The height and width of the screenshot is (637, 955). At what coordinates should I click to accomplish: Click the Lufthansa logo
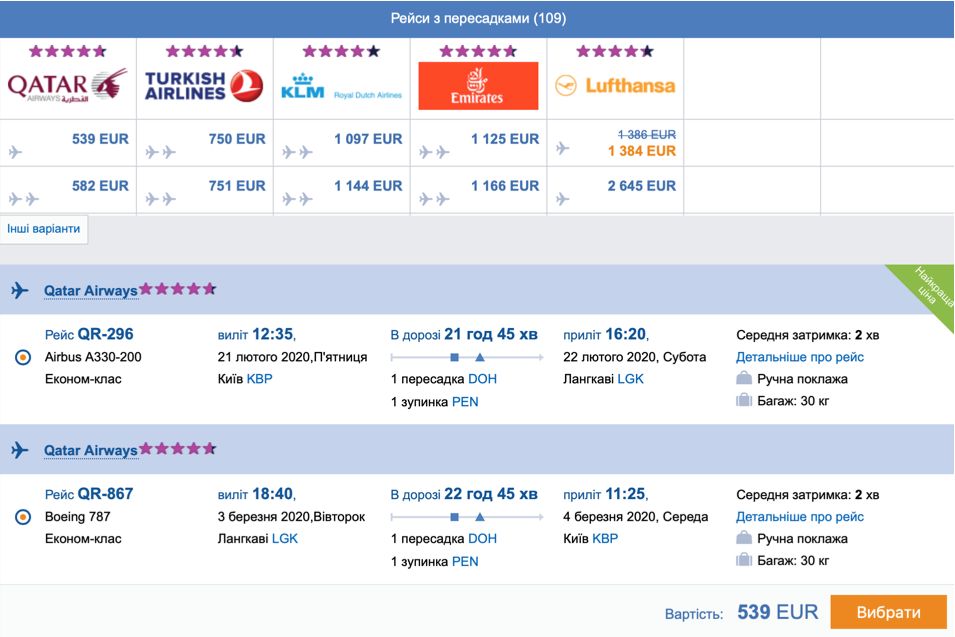click(615, 85)
